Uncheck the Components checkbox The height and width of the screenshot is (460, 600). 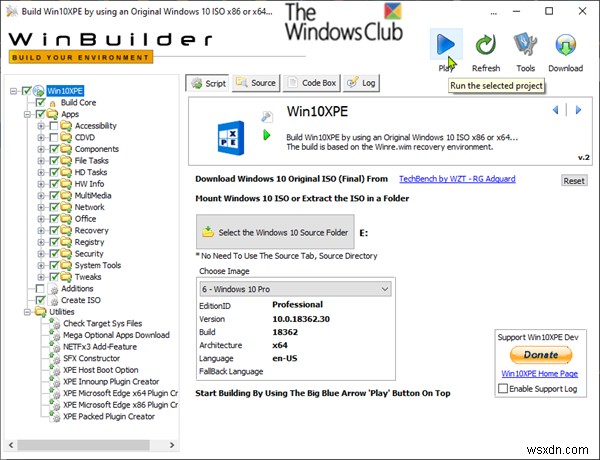(x=54, y=149)
